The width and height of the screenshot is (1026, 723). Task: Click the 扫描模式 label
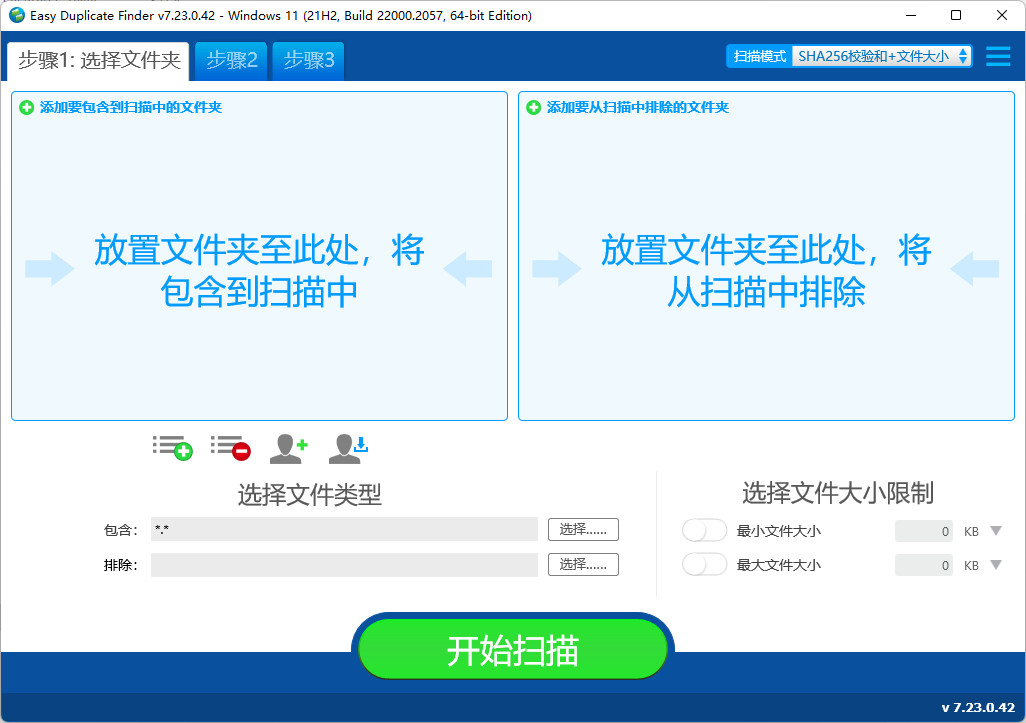click(x=760, y=56)
